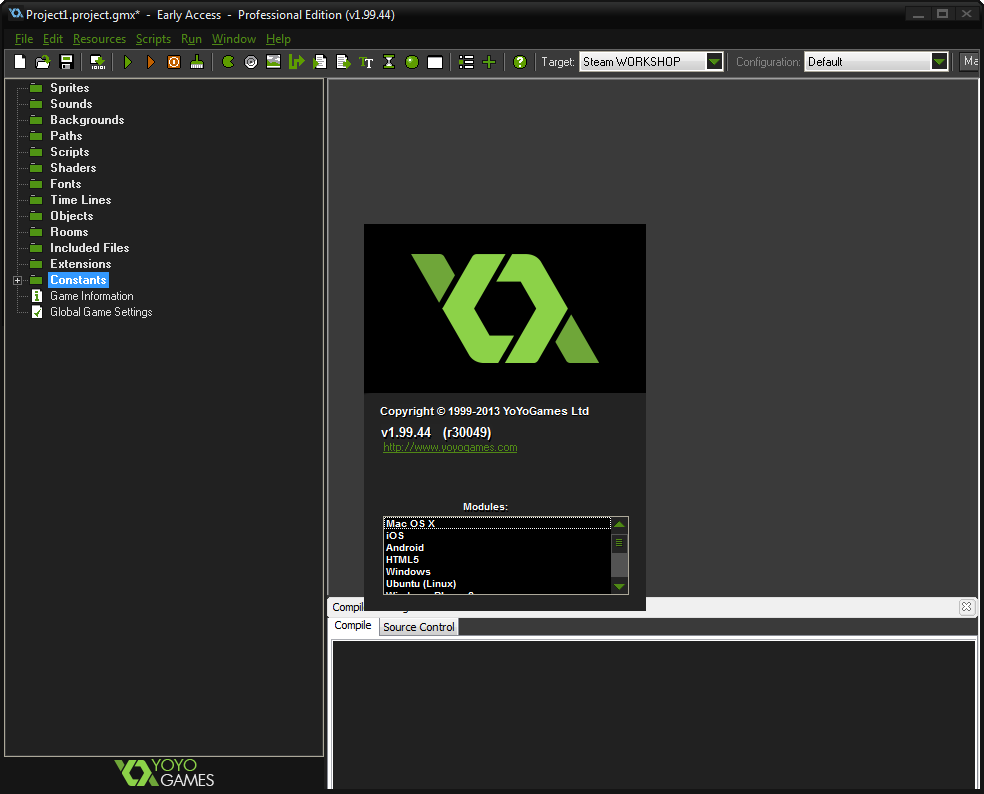The height and width of the screenshot is (794, 984).
Task: Open an existing project
Action: [x=43, y=62]
